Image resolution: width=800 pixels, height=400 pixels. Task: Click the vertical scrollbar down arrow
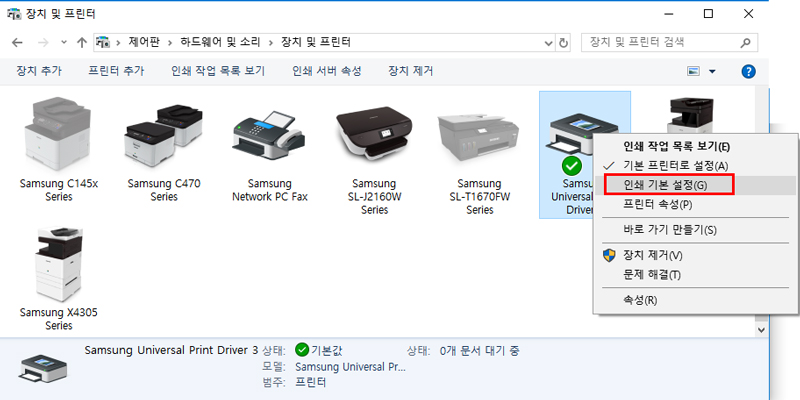coord(762,330)
